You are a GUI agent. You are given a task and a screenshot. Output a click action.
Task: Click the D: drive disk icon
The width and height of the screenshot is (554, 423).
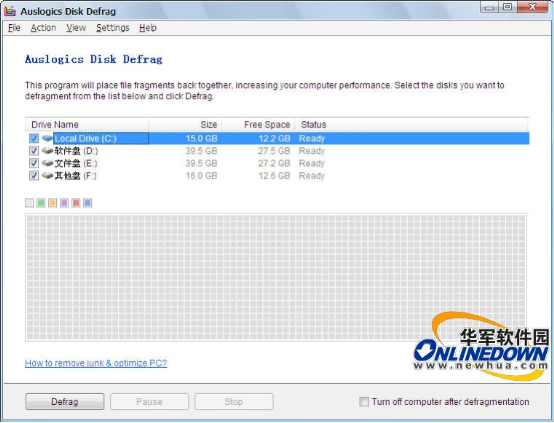pos(47,151)
